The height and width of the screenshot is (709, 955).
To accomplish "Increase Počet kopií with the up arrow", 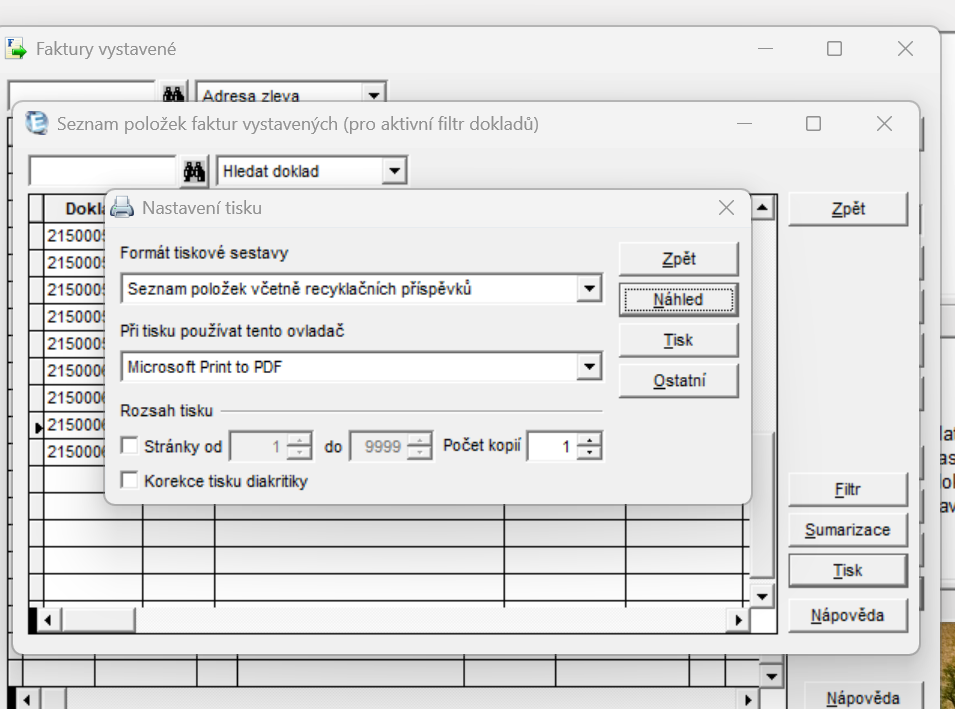I will click(591, 440).
